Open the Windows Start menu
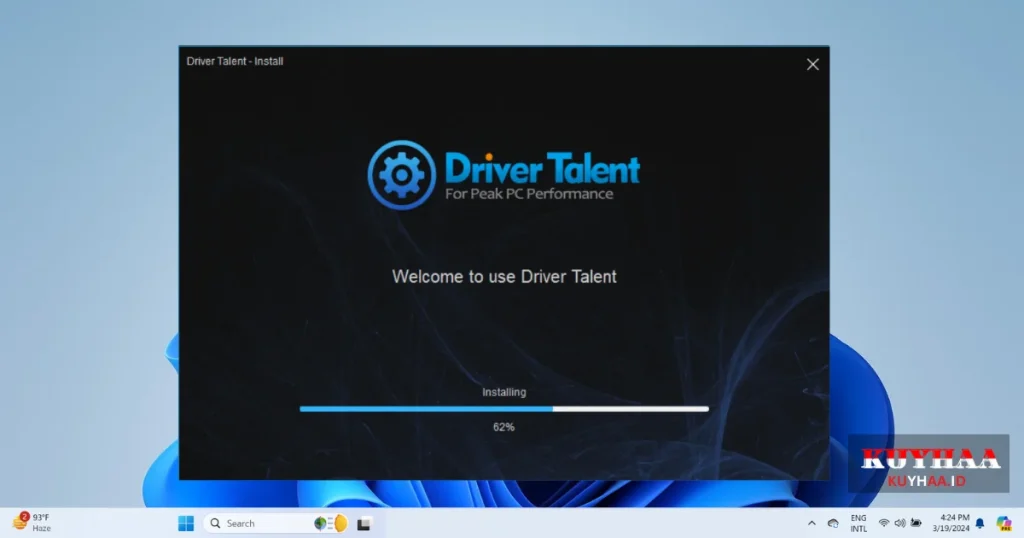Viewport: 1024px width, 538px height. tap(186, 523)
